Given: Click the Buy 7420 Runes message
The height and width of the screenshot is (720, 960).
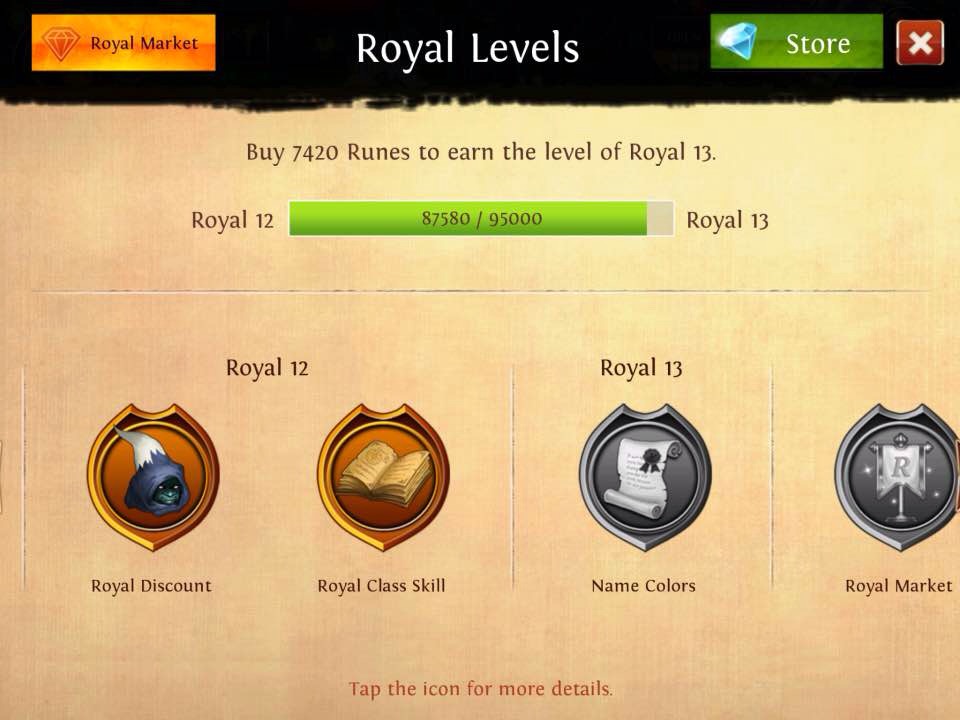Looking at the screenshot, I should [x=481, y=152].
